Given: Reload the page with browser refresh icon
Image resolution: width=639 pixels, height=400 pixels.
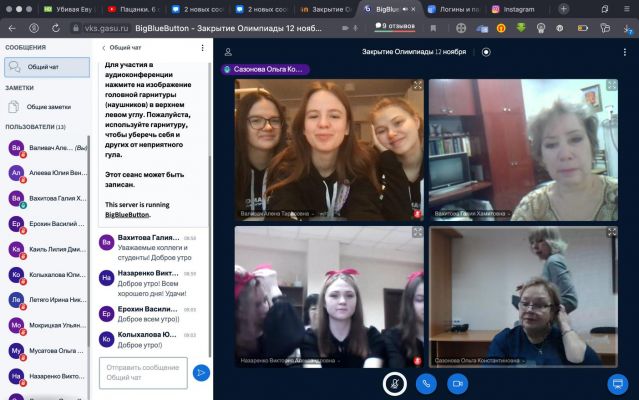Looking at the screenshot, I should [x=55, y=28].
